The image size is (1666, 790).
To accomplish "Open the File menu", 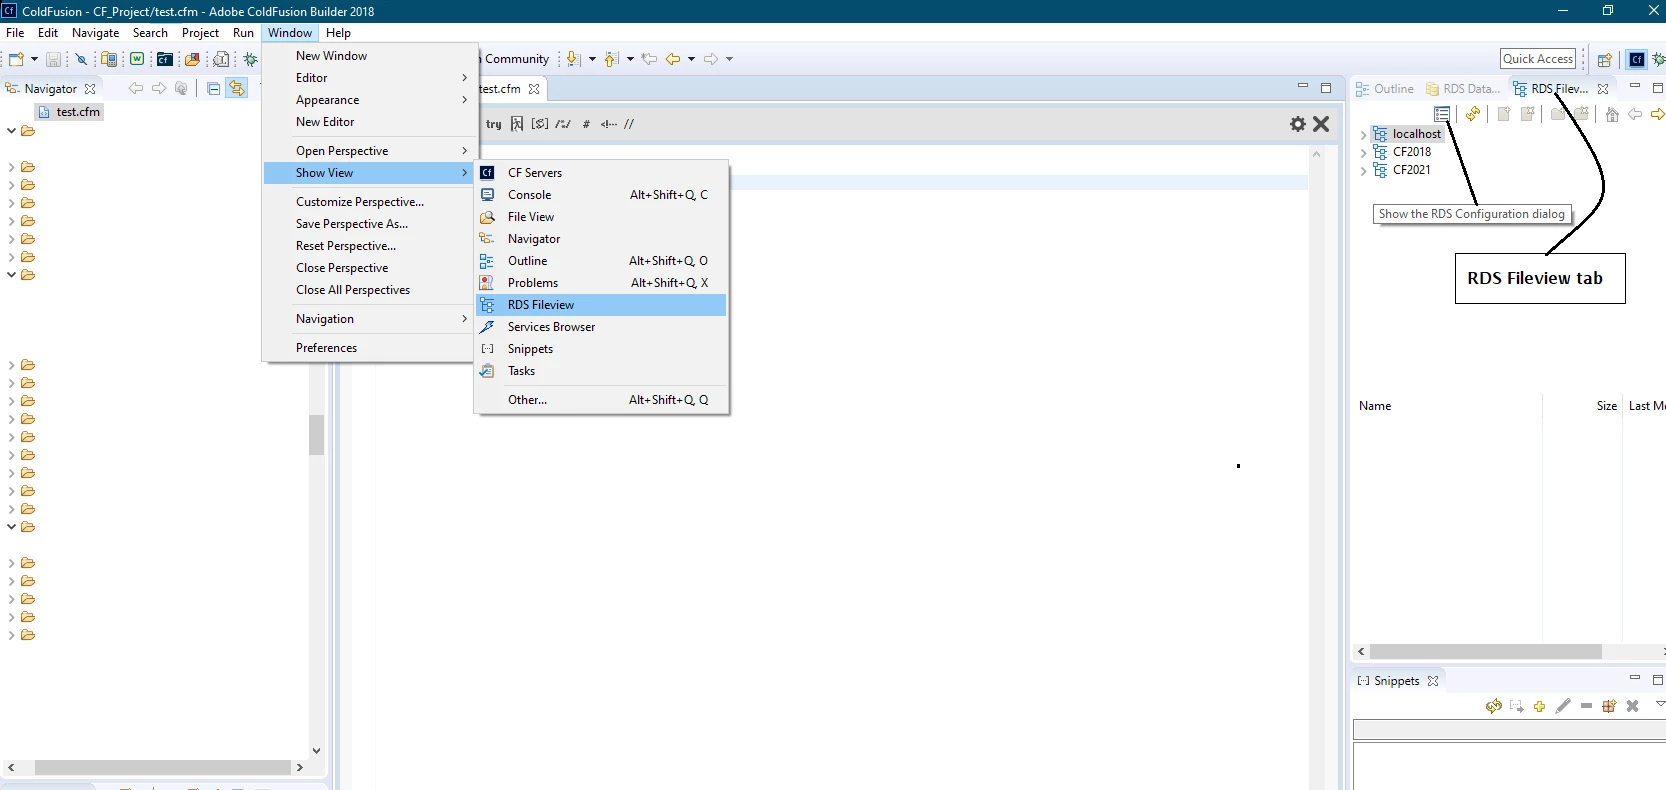I will click(15, 33).
